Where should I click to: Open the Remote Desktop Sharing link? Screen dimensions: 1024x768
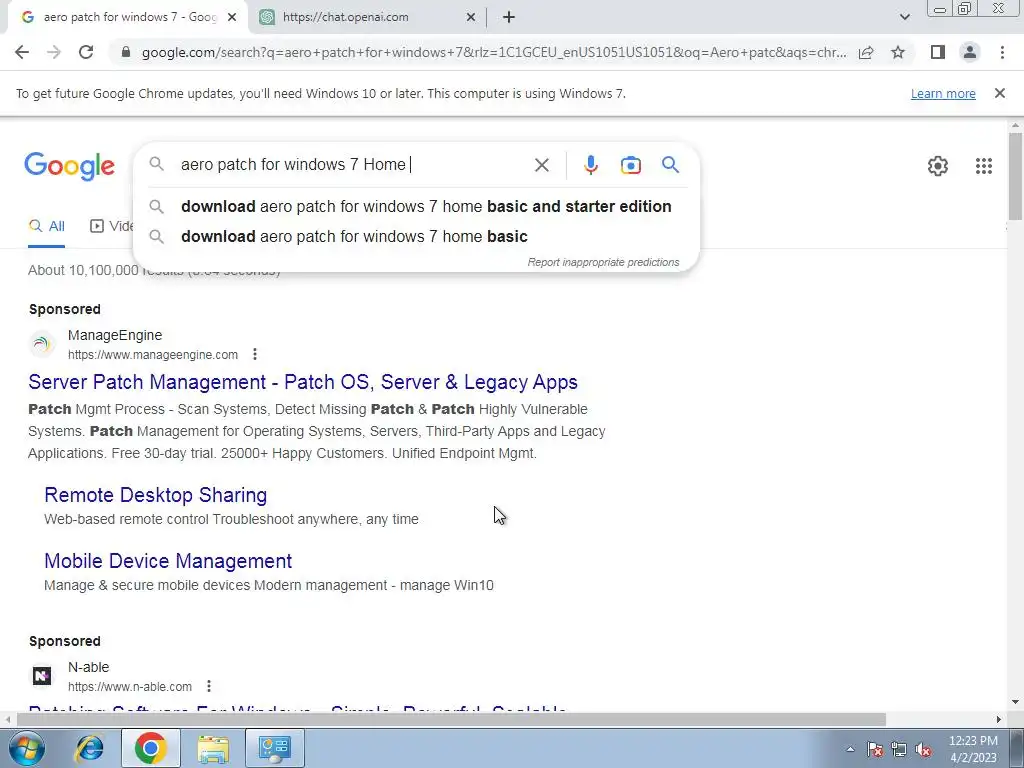(x=155, y=495)
